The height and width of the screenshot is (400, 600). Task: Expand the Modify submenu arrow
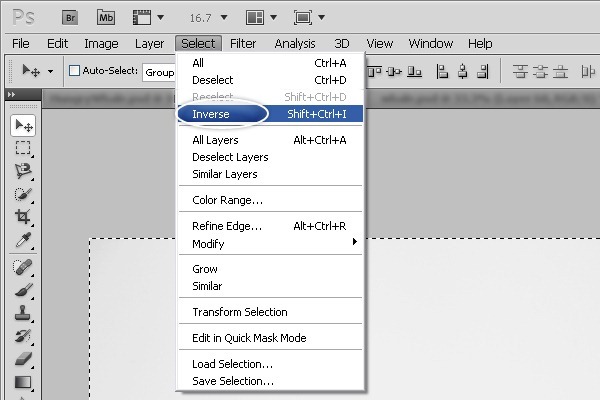click(355, 242)
